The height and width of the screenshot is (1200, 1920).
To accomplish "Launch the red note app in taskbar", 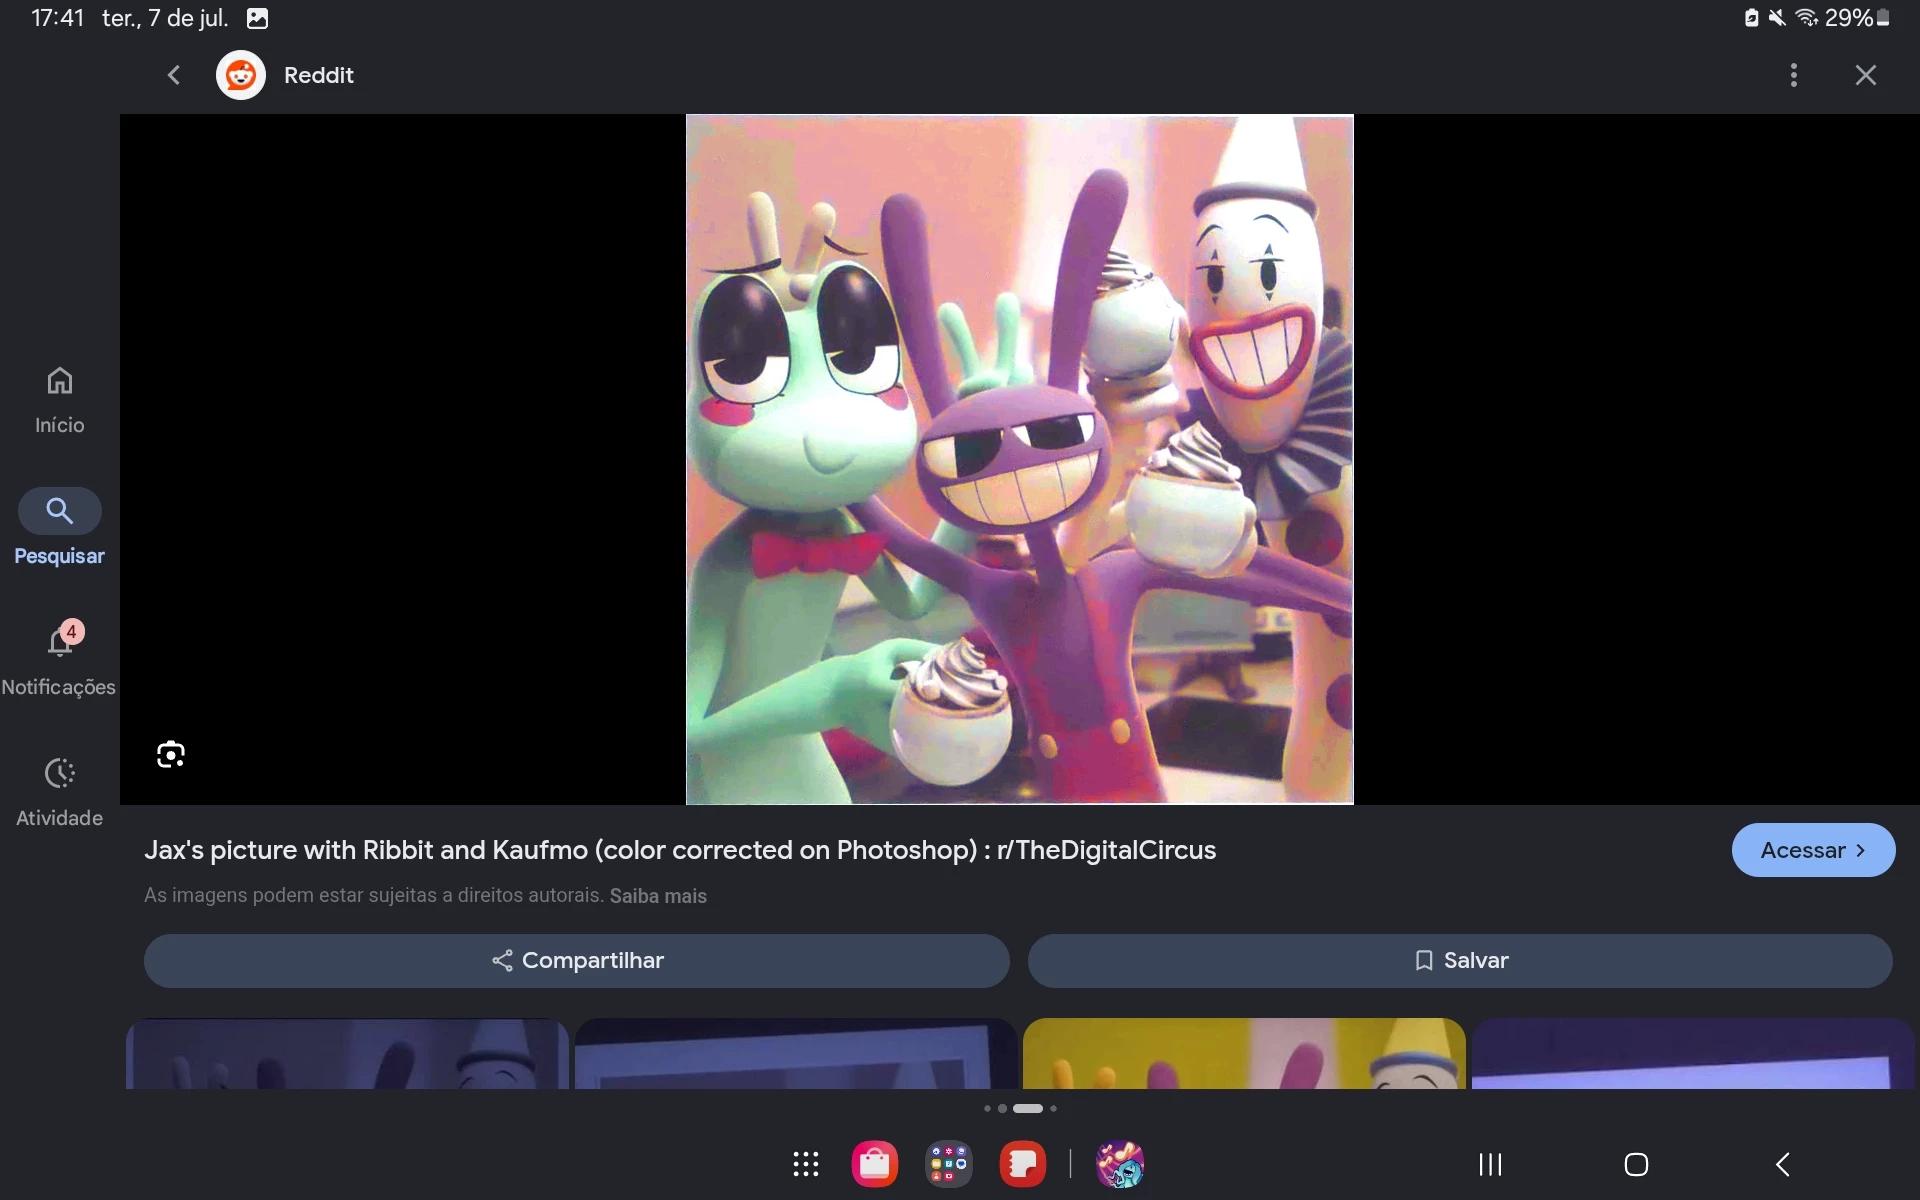I will pyautogui.click(x=1023, y=1164).
